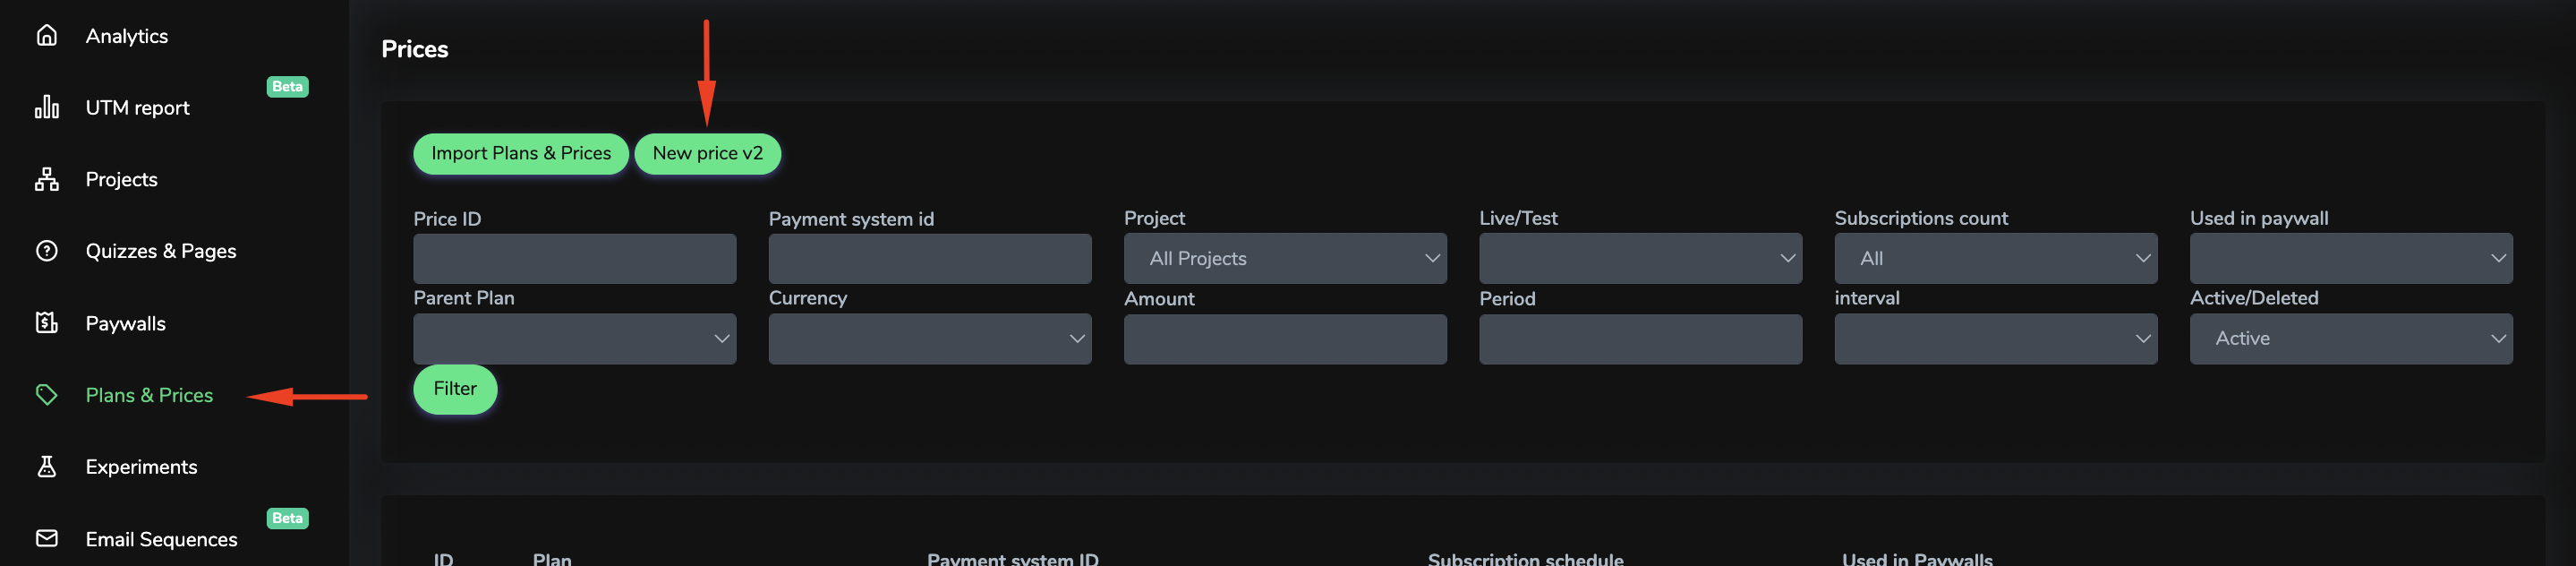Open the Active/Deleted dropdown showing Active

(2350, 339)
